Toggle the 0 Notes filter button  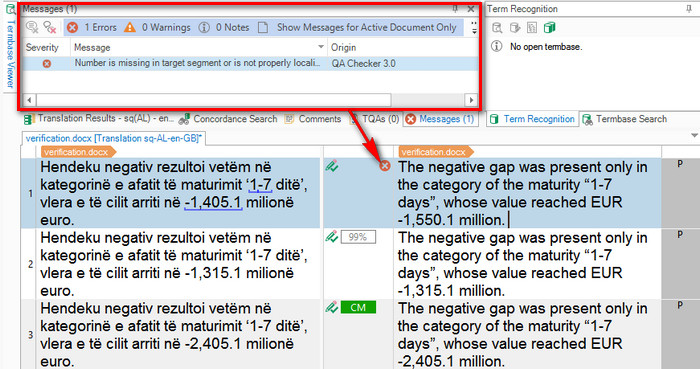coord(224,28)
